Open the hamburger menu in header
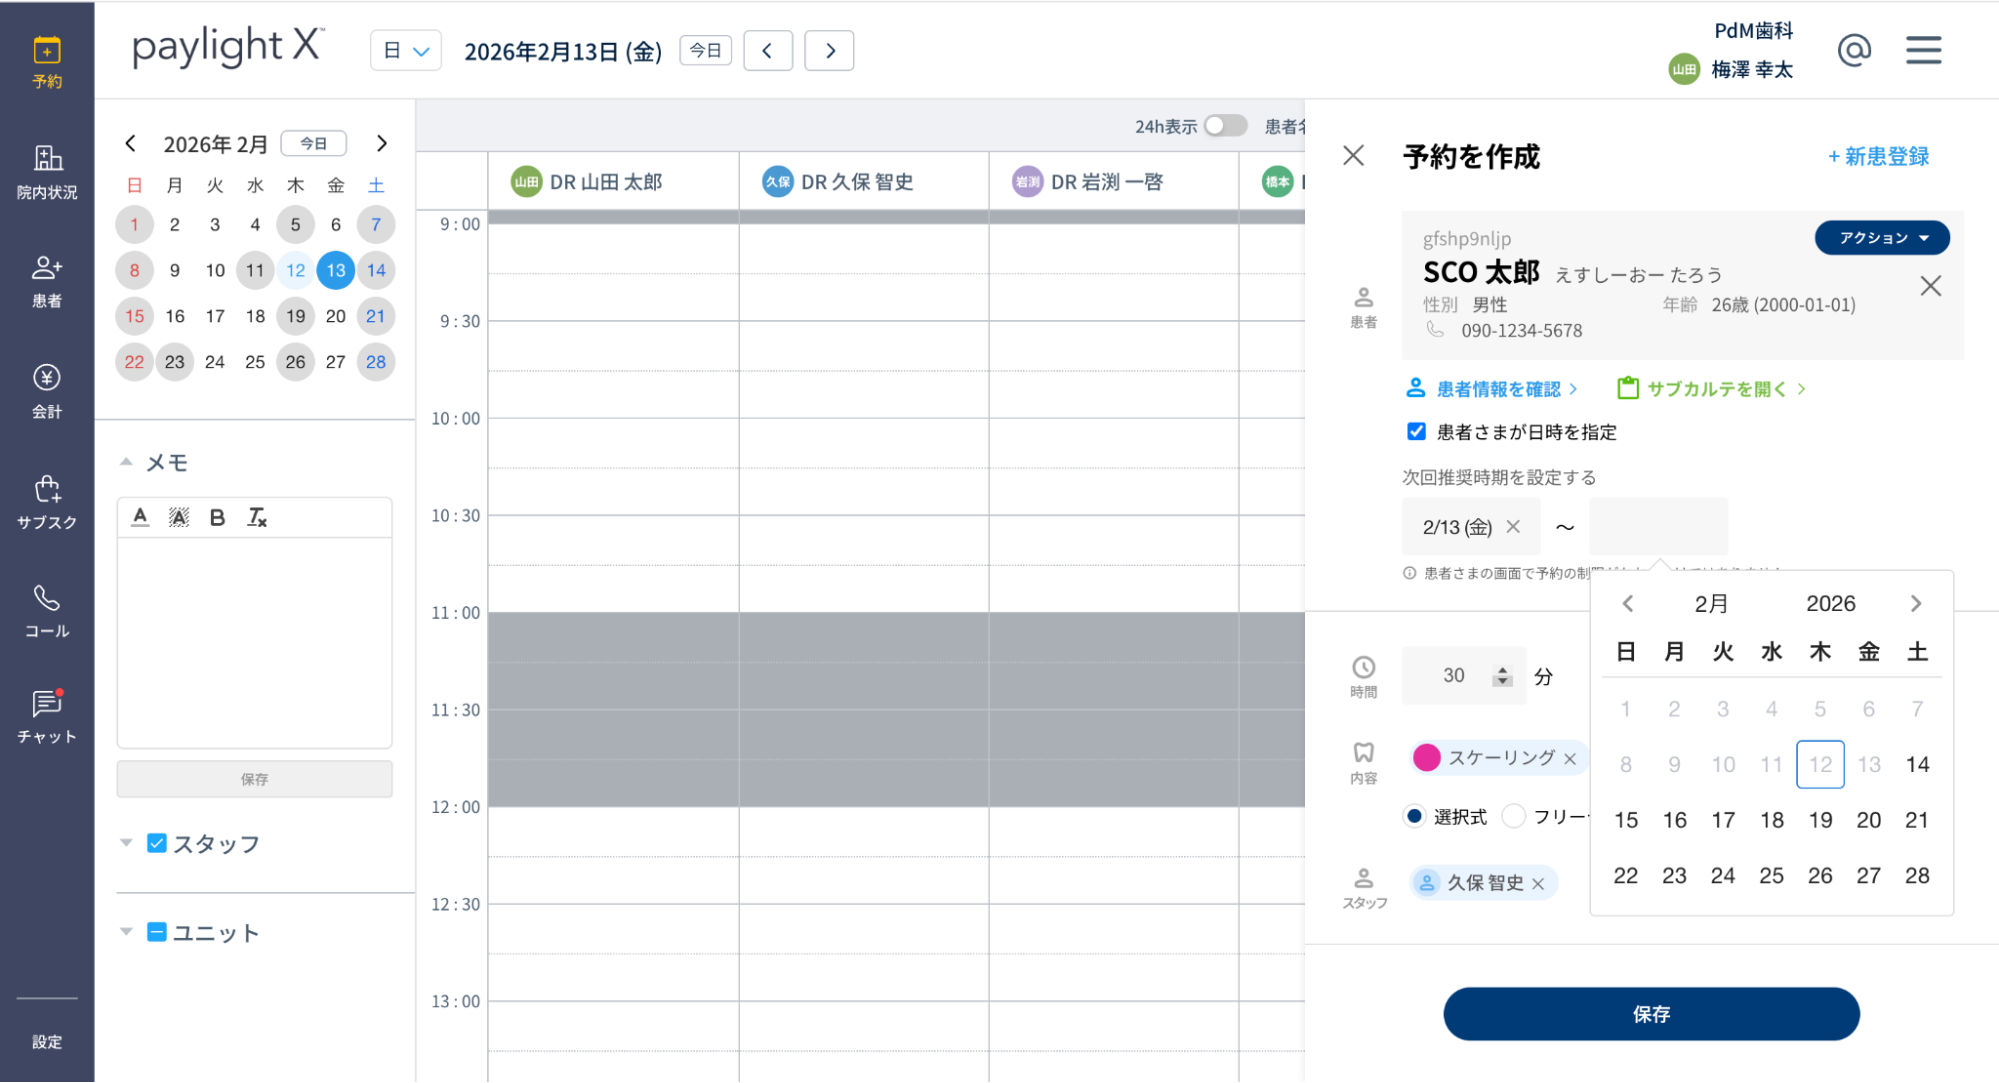Screen dimensions: 1999x1083 (1923, 50)
